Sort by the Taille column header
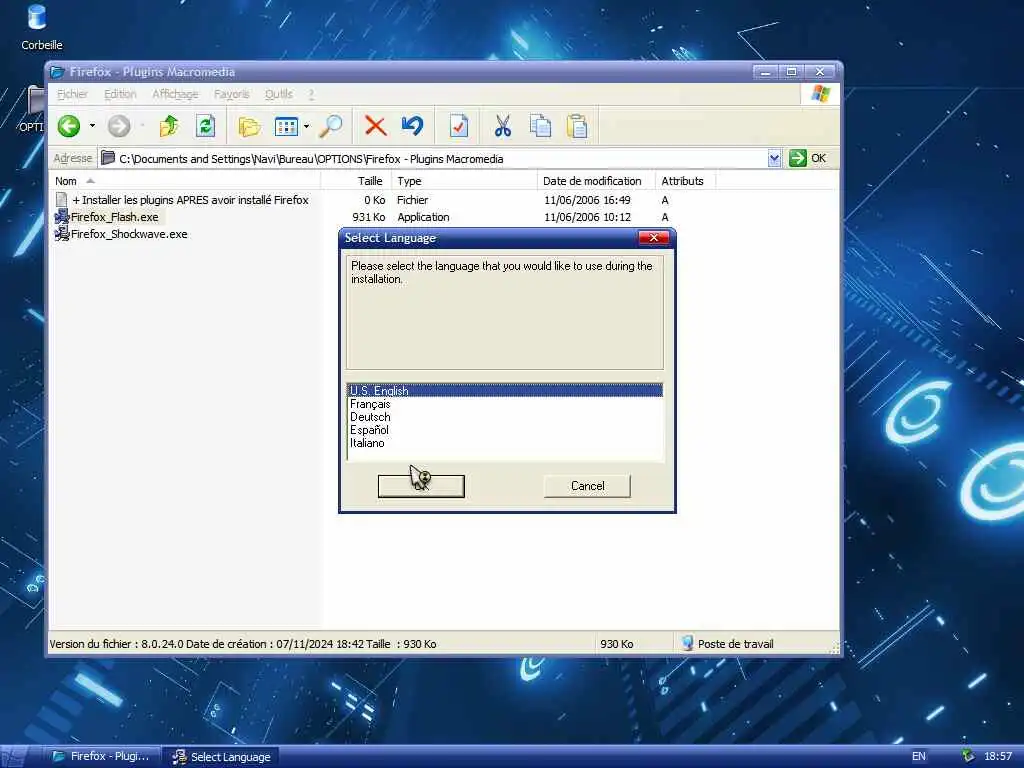1024x768 pixels. pos(355,181)
